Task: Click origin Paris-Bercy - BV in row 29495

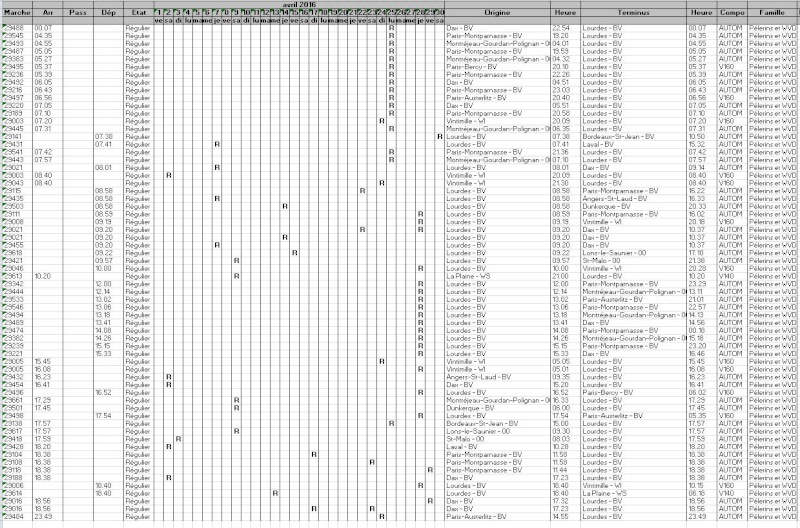Action: [x=471, y=67]
